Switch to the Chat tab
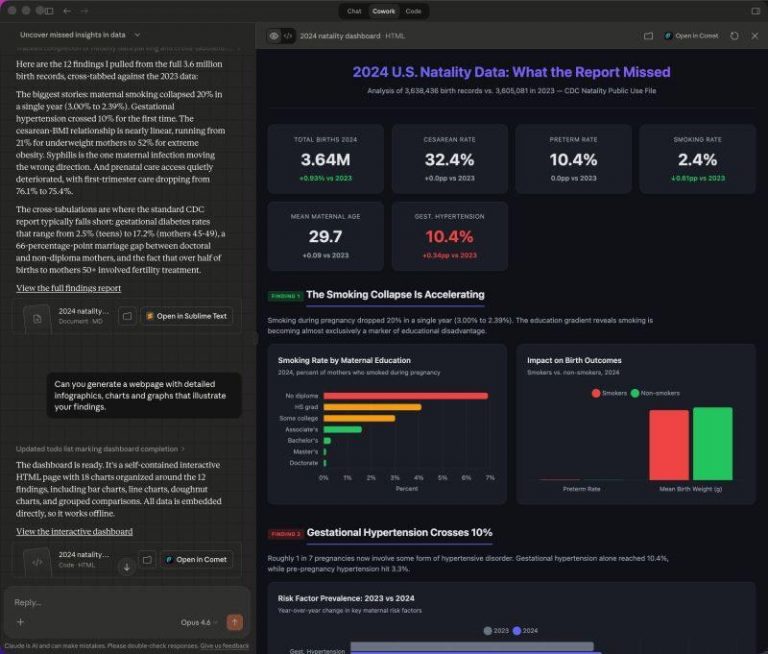This screenshot has height=654, width=768. pyautogui.click(x=354, y=11)
